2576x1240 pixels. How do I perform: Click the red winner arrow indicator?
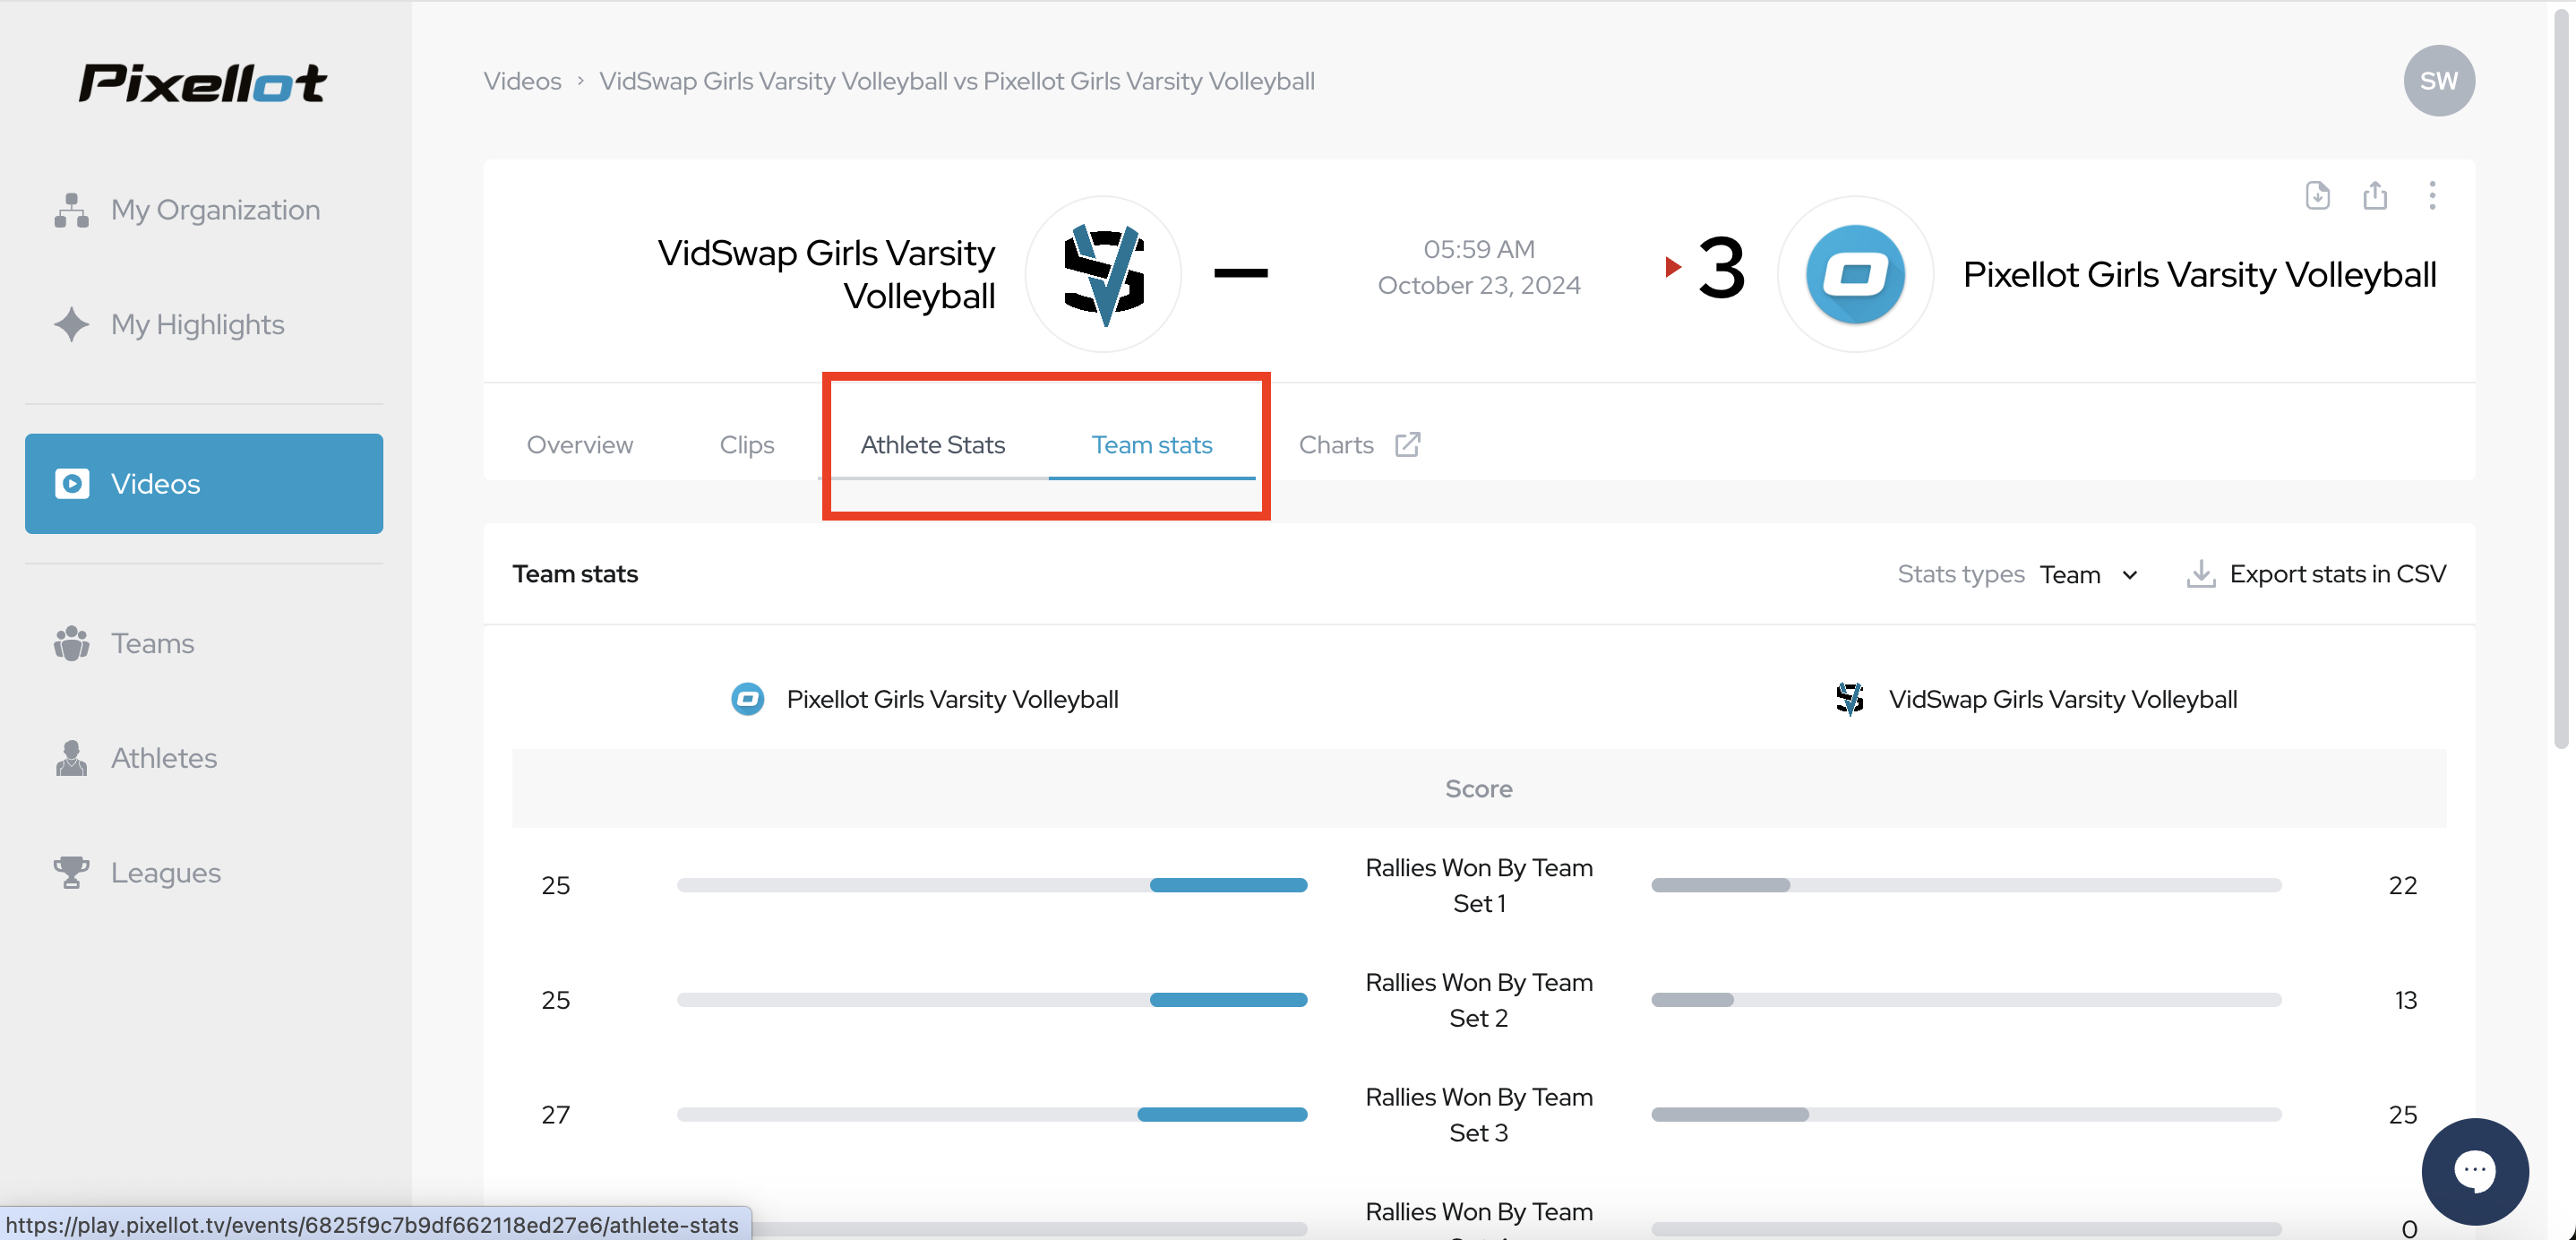1672,267
